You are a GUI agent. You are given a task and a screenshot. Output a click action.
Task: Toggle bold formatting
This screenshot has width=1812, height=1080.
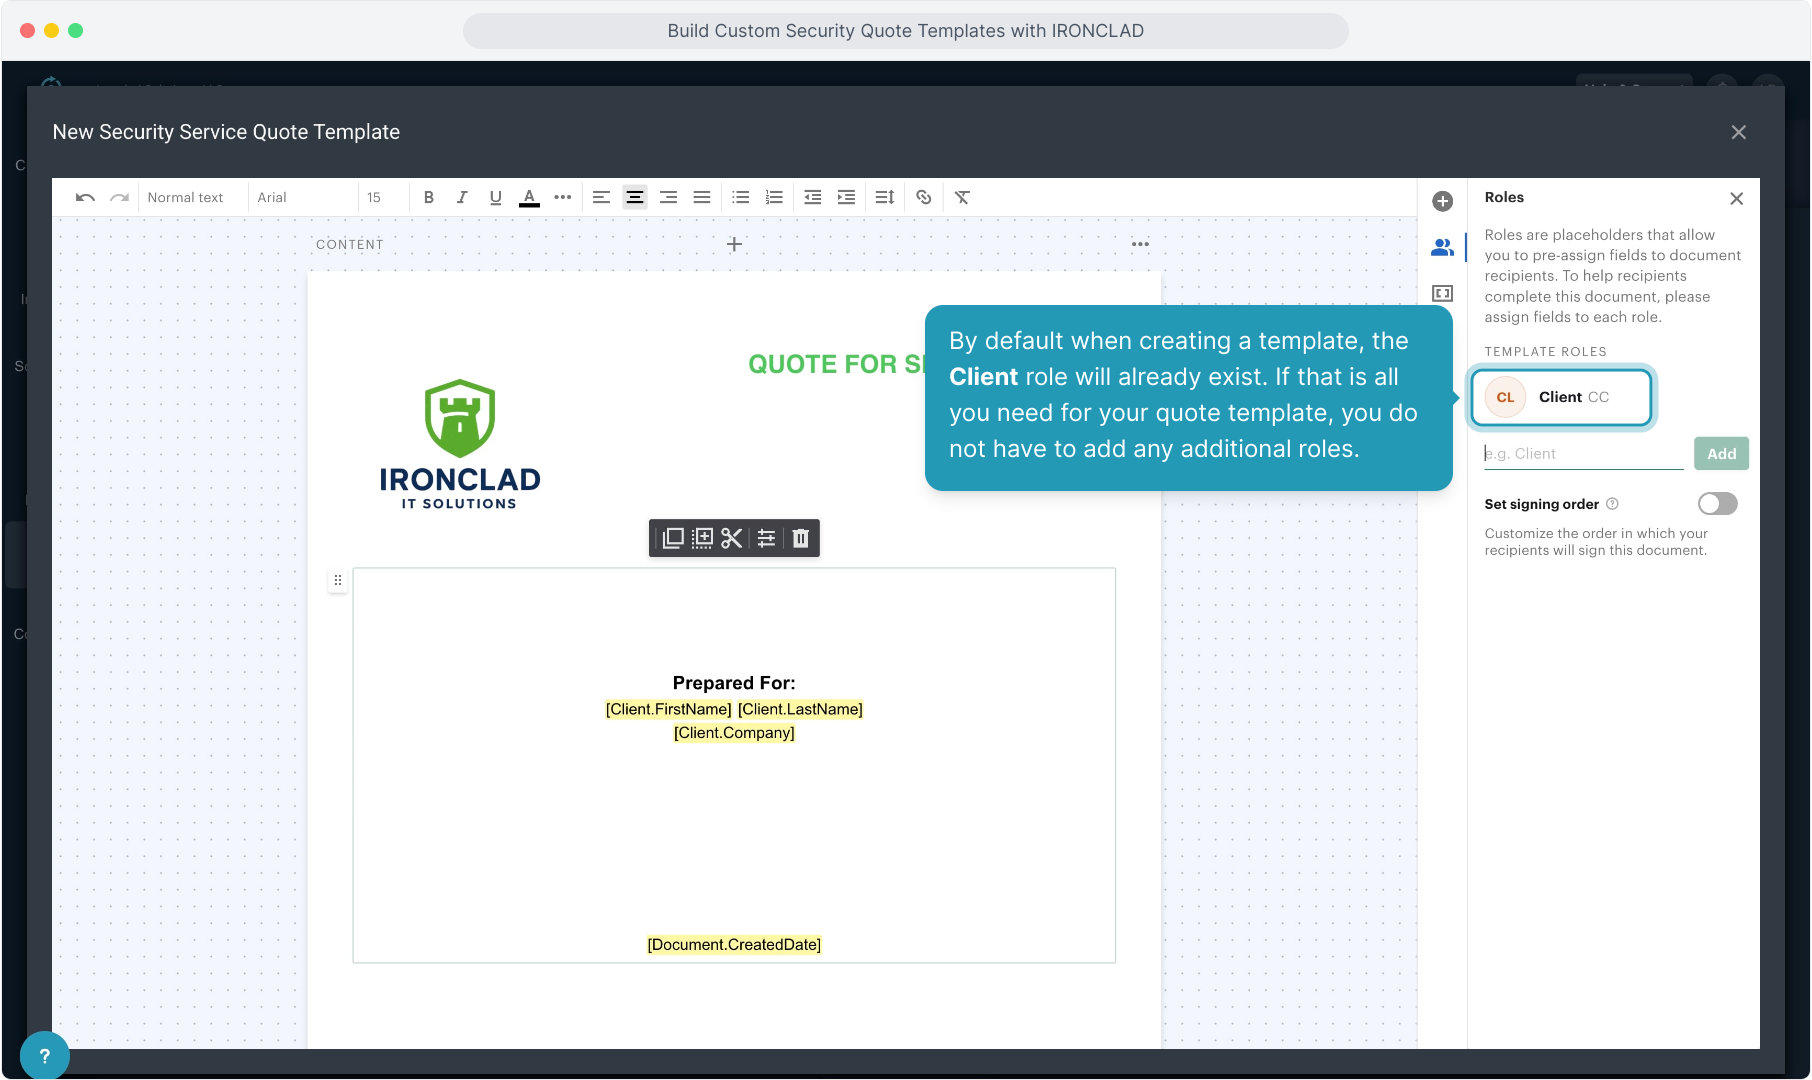coord(428,198)
